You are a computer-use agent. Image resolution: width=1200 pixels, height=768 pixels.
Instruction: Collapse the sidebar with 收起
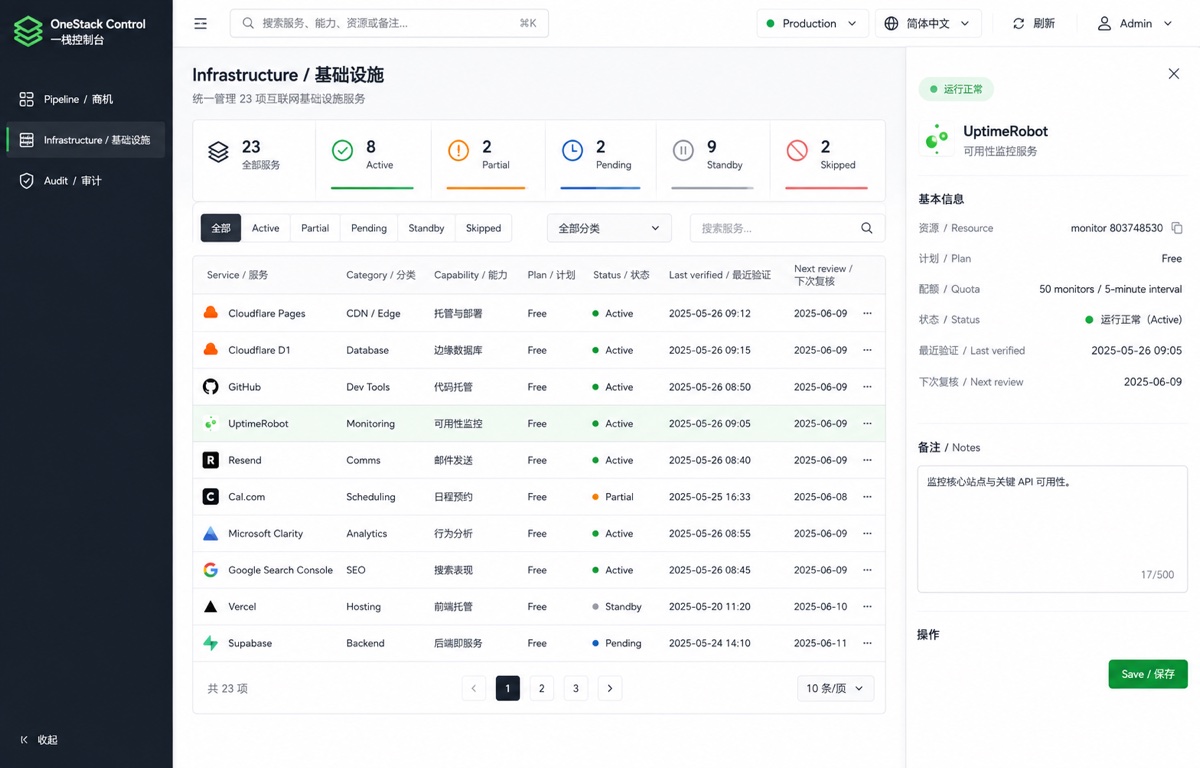coord(40,740)
